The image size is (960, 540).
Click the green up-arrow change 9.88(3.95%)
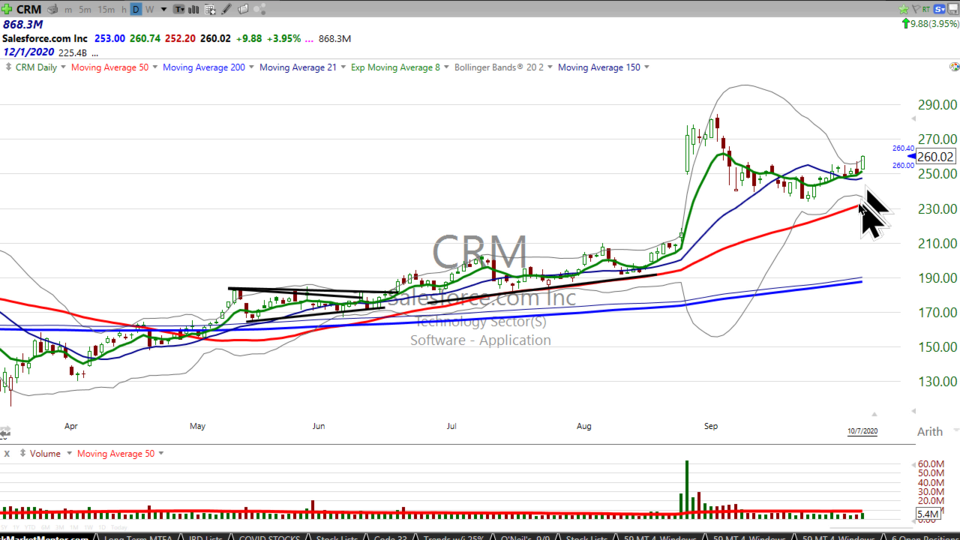930,24
